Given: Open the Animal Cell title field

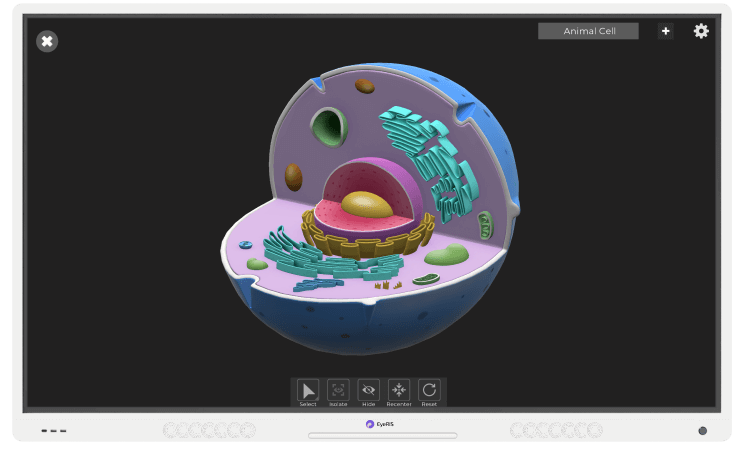Looking at the screenshot, I should pos(587,31).
